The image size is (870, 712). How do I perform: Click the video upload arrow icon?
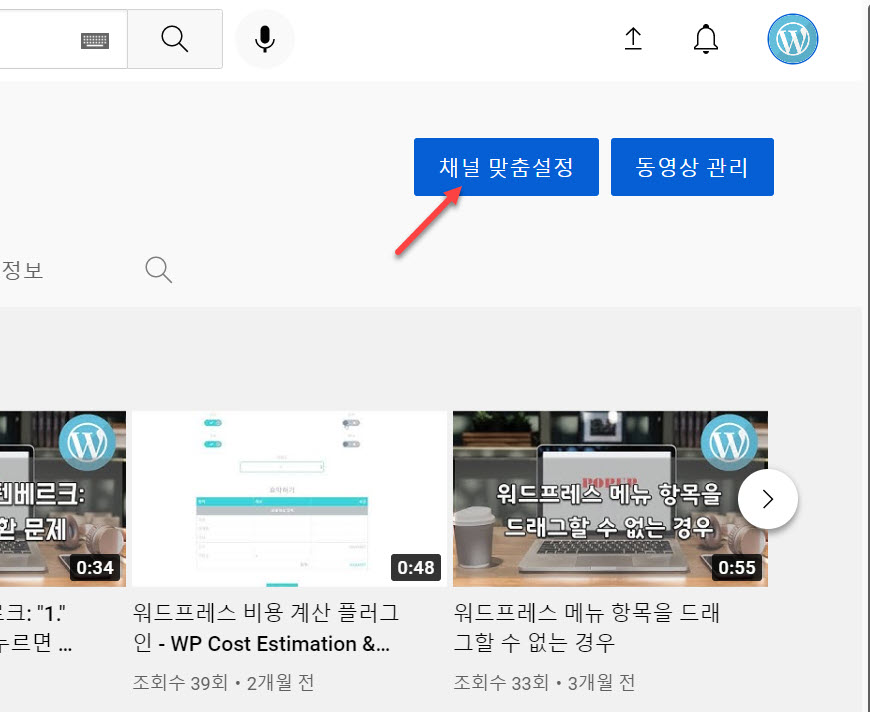[x=633, y=38]
